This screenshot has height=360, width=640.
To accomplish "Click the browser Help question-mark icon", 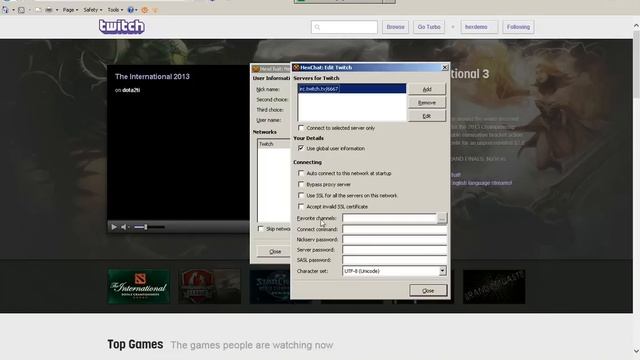I will tap(131, 10).
